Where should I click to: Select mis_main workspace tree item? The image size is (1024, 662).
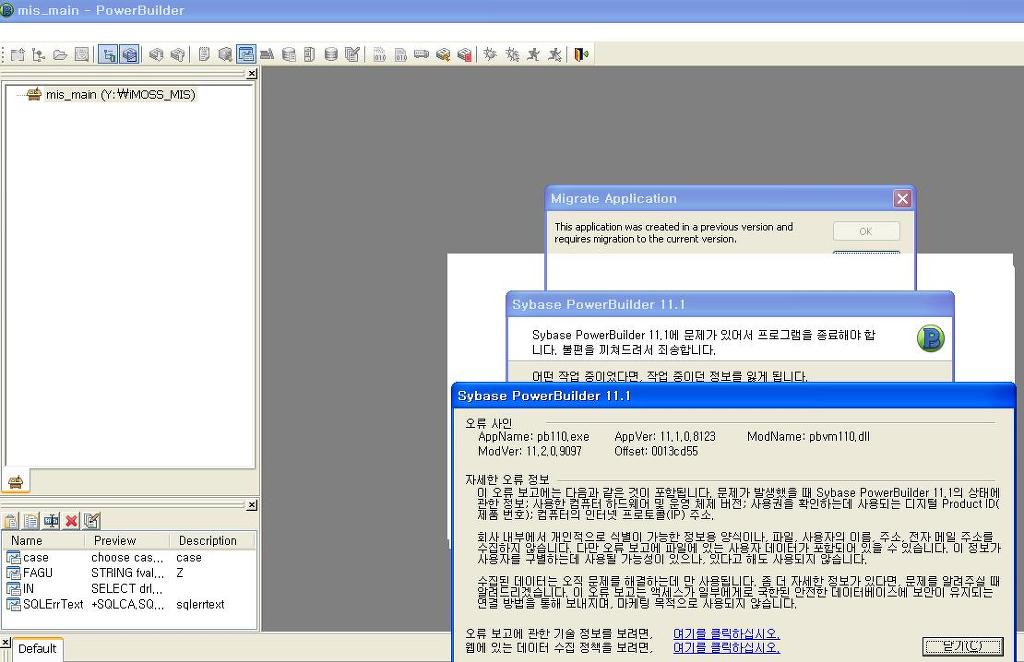[x=120, y=95]
